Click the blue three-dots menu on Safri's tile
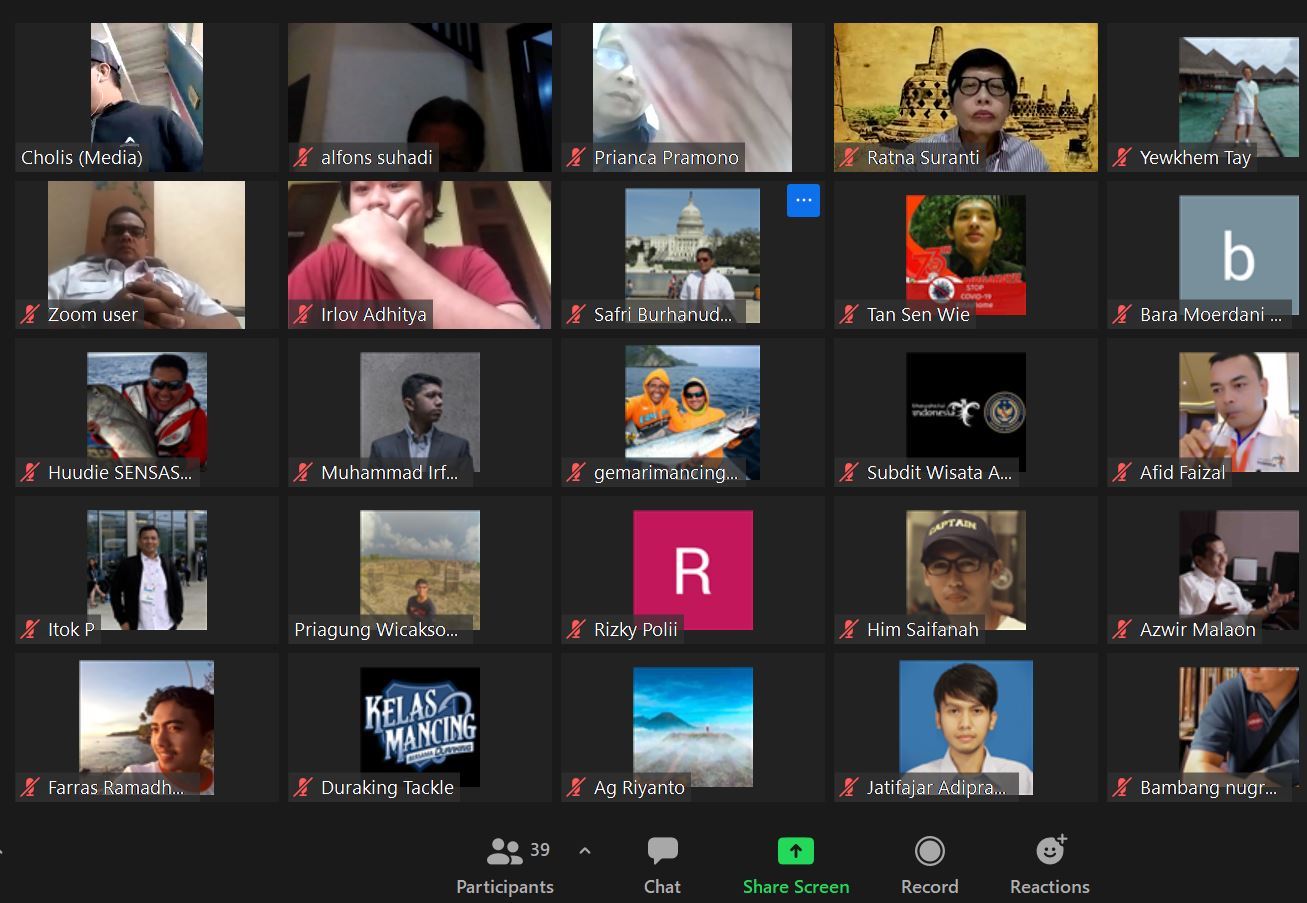Screen dimensions: 1307x903 803,200
